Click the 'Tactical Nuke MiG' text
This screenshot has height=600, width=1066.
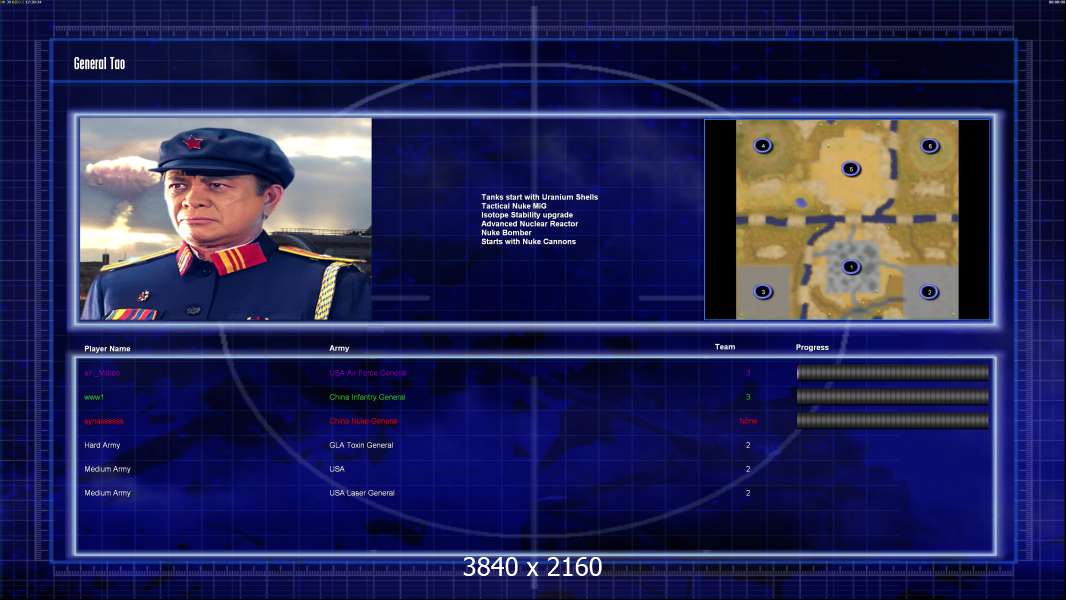[514, 206]
